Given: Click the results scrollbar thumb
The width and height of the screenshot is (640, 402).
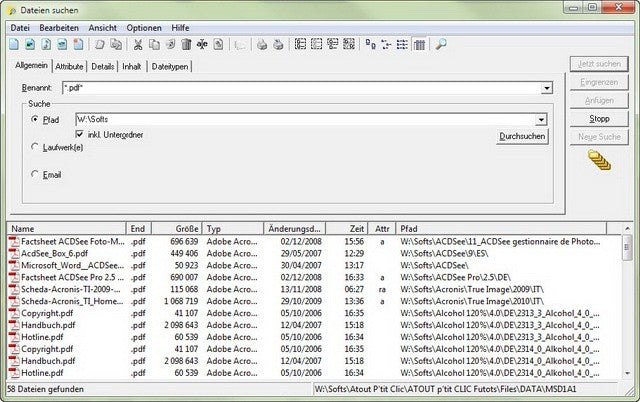Looking at the screenshot, I should click(x=627, y=247).
